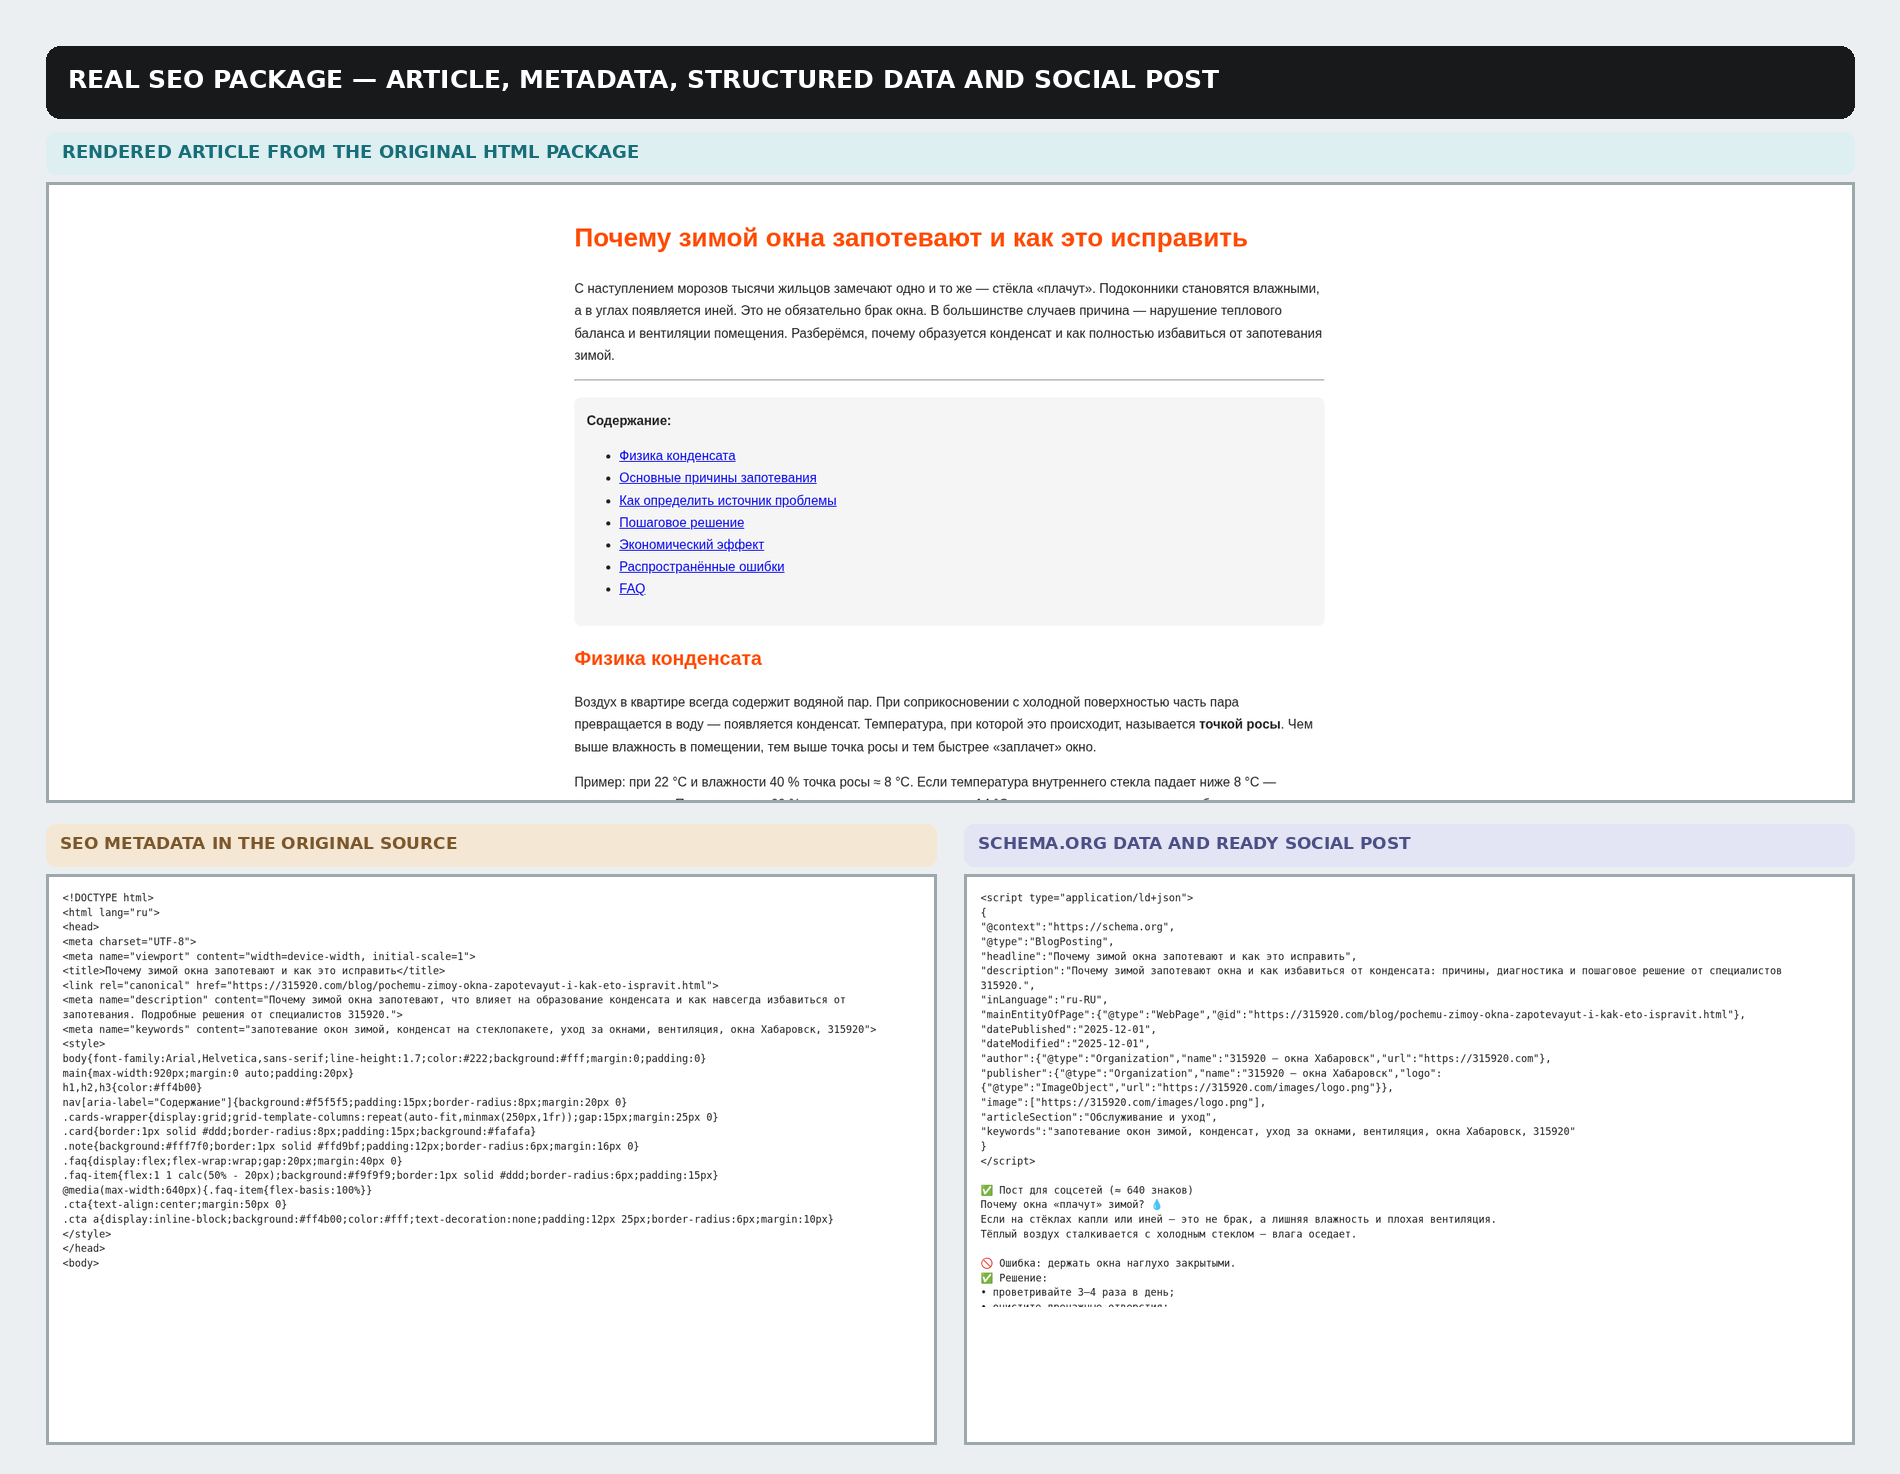Click the '<!DOCTYPE html>' code line

click(x=108, y=898)
